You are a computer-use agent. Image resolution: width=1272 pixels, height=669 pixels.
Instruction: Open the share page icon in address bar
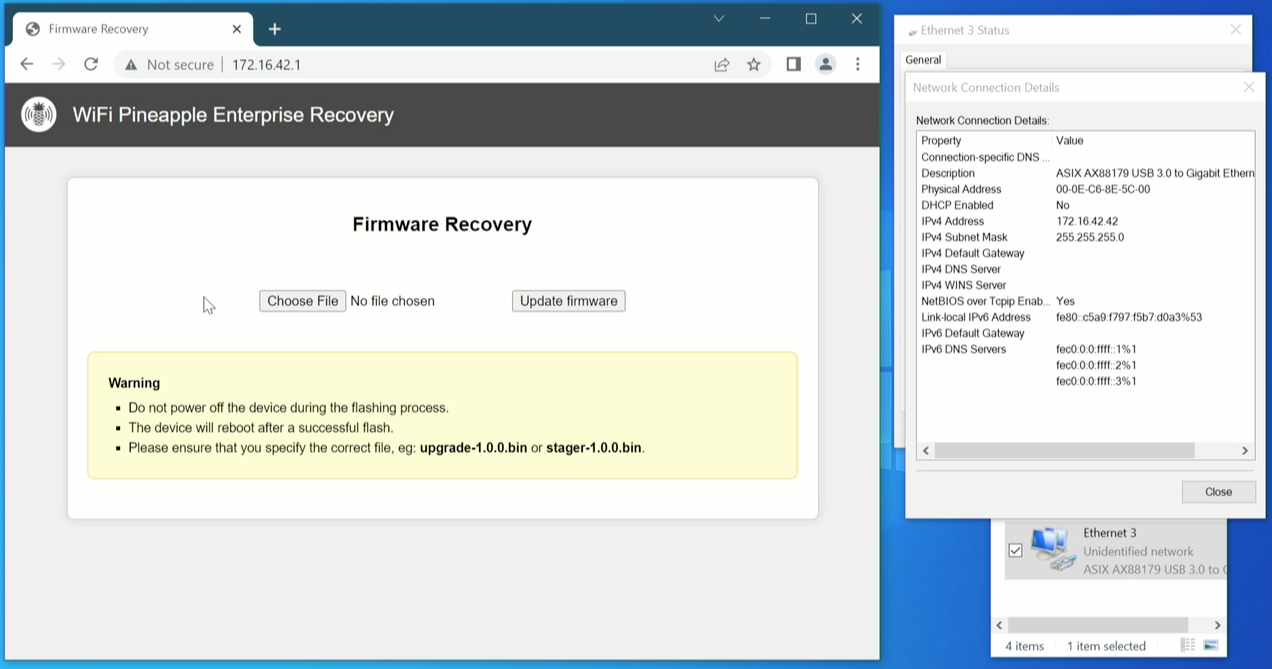coord(721,64)
